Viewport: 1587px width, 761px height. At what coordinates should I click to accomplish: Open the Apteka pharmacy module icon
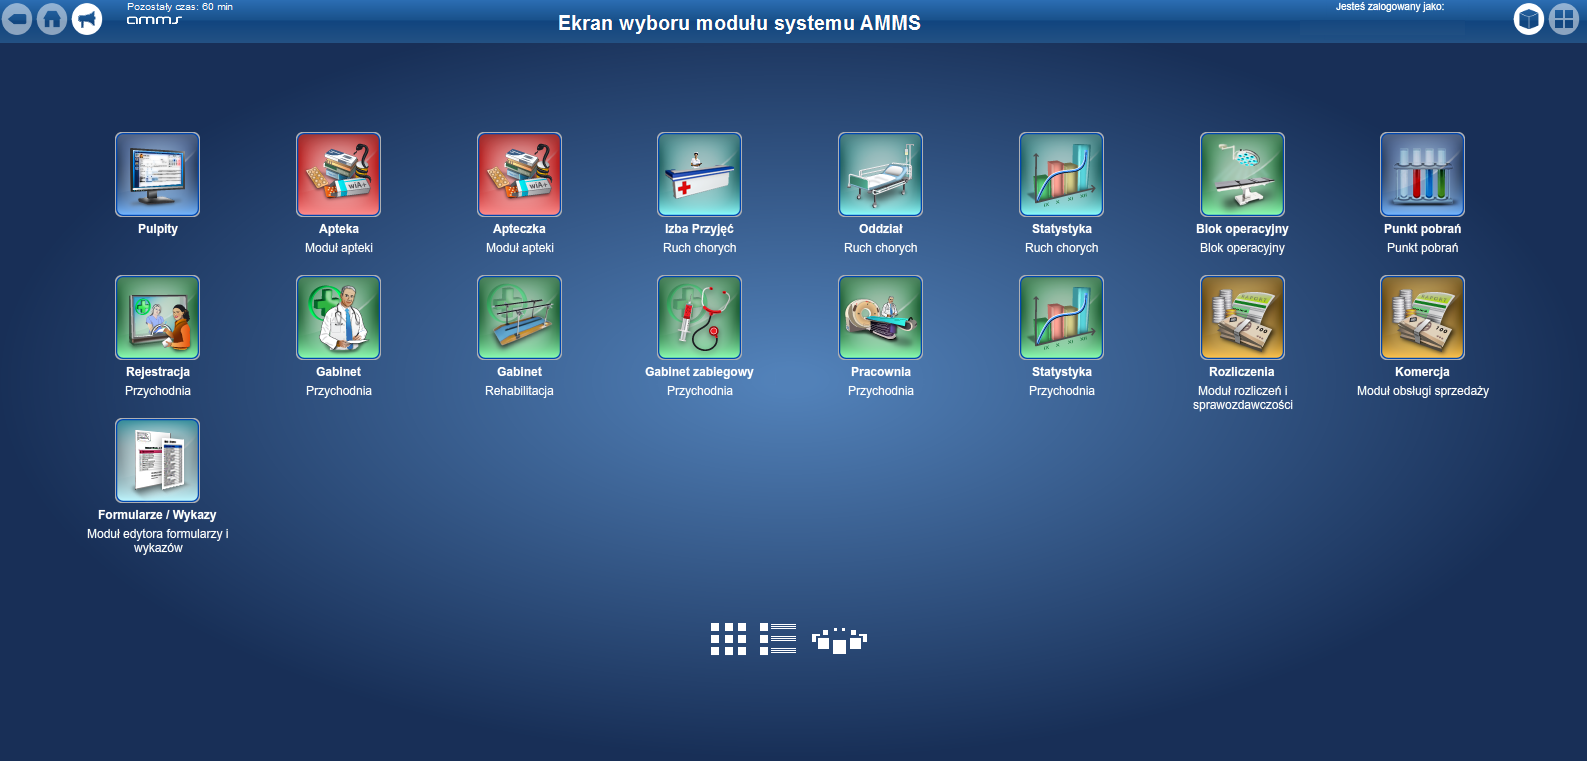point(338,174)
